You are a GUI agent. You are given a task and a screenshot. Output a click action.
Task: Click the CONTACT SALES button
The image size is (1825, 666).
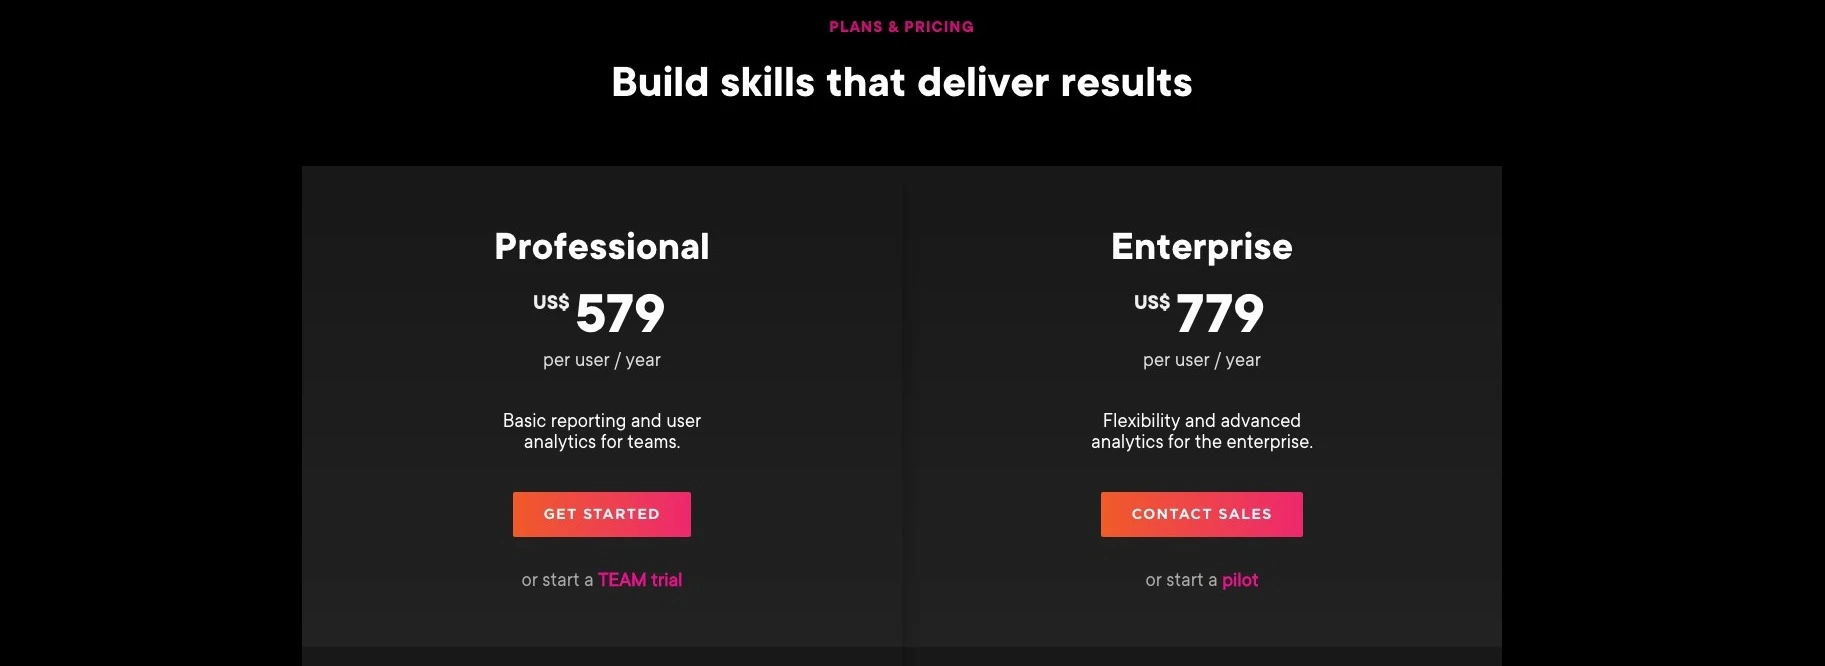pyautogui.click(x=1202, y=514)
